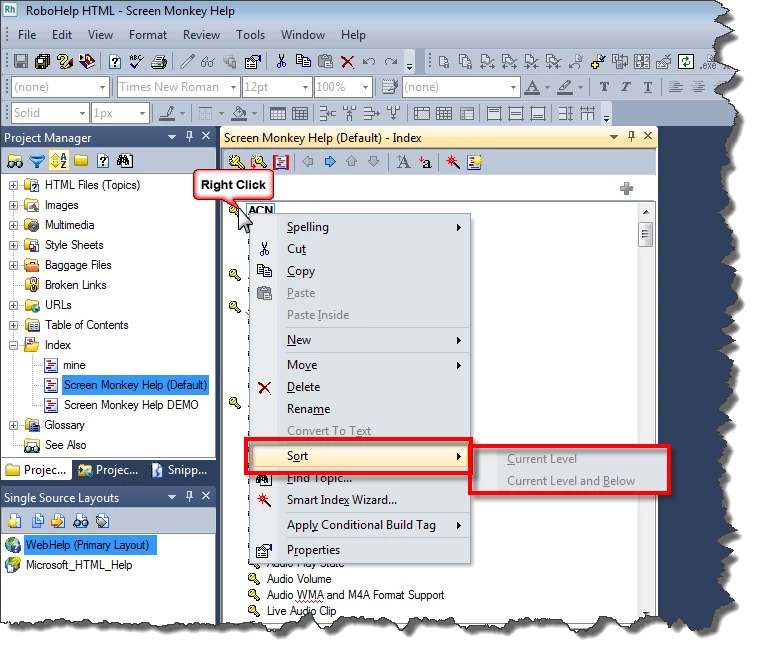Click the binoculars icon in Project Manager
Image resolution: width=761 pixels, height=656 pixels.
(15, 161)
